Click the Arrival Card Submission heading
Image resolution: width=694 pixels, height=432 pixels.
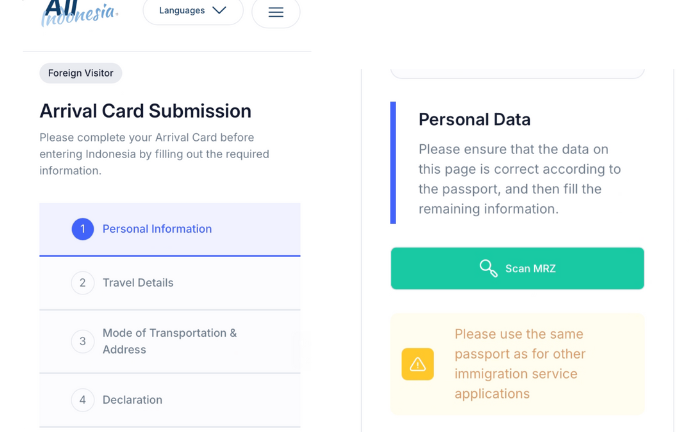coord(145,111)
